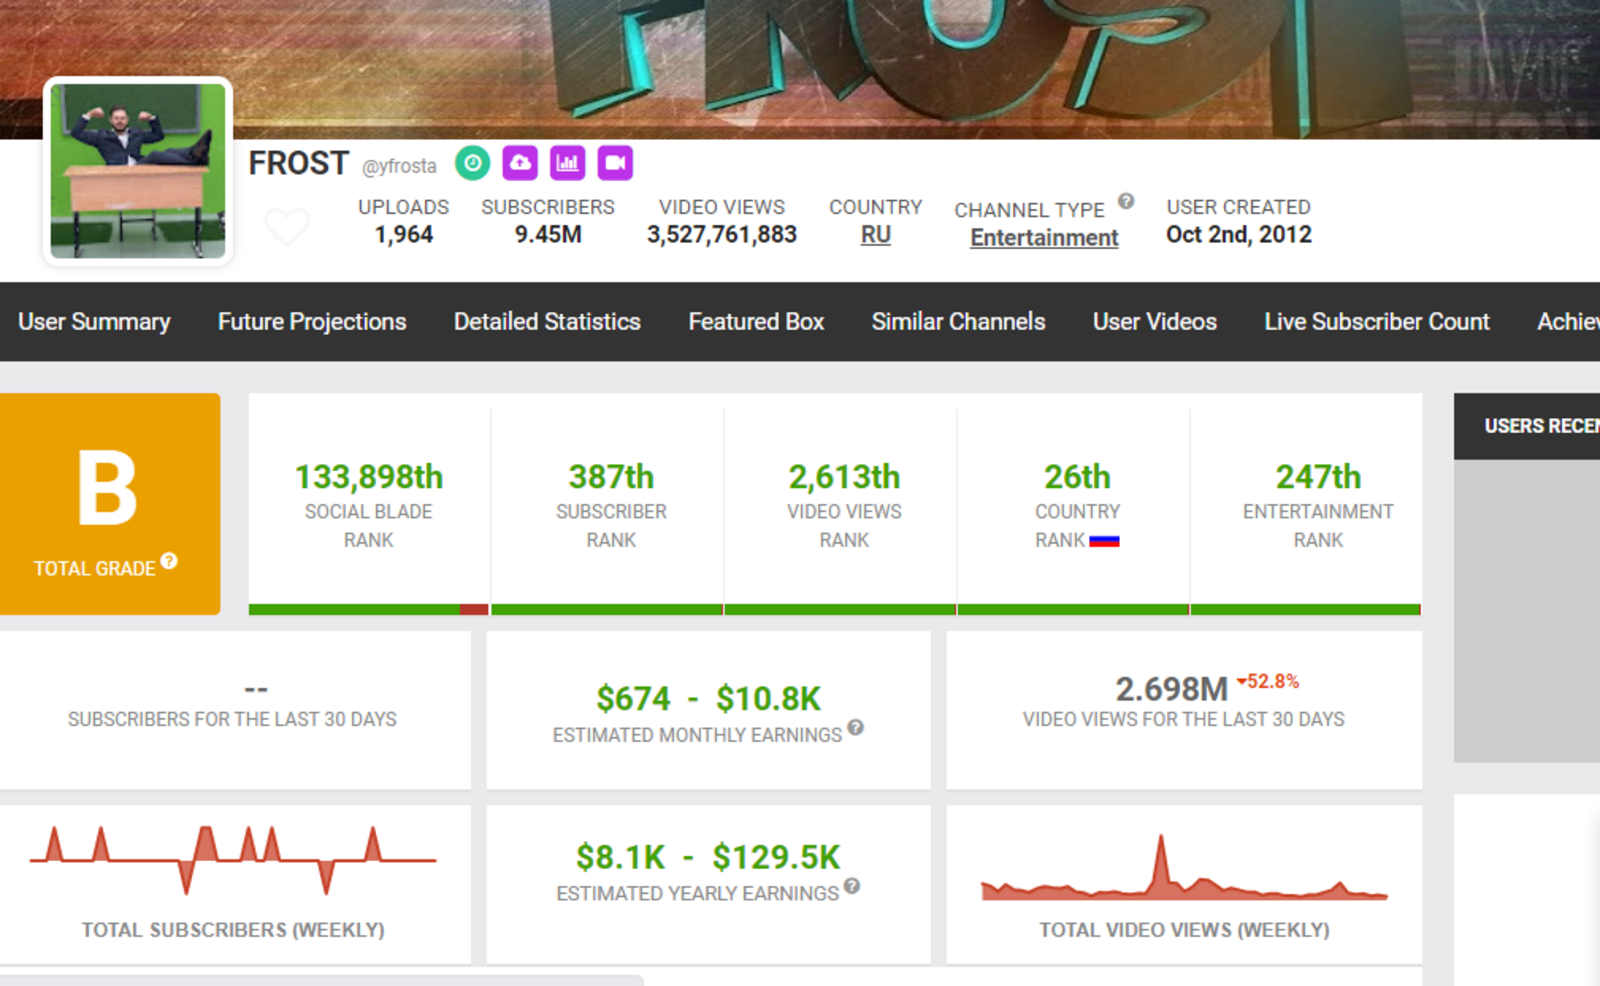Image resolution: width=1600 pixels, height=986 pixels.
Task: View the User Videos tab
Action: (x=1155, y=321)
